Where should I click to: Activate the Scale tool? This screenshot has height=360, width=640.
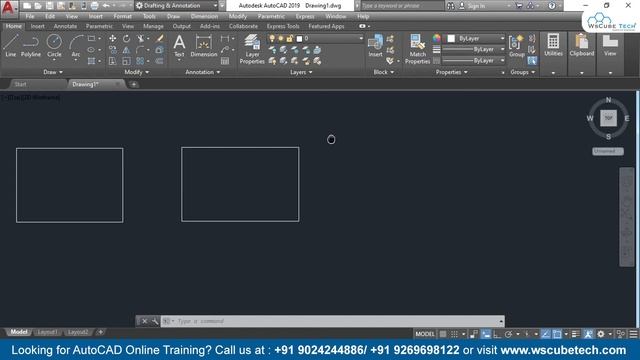tap(127, 61)
